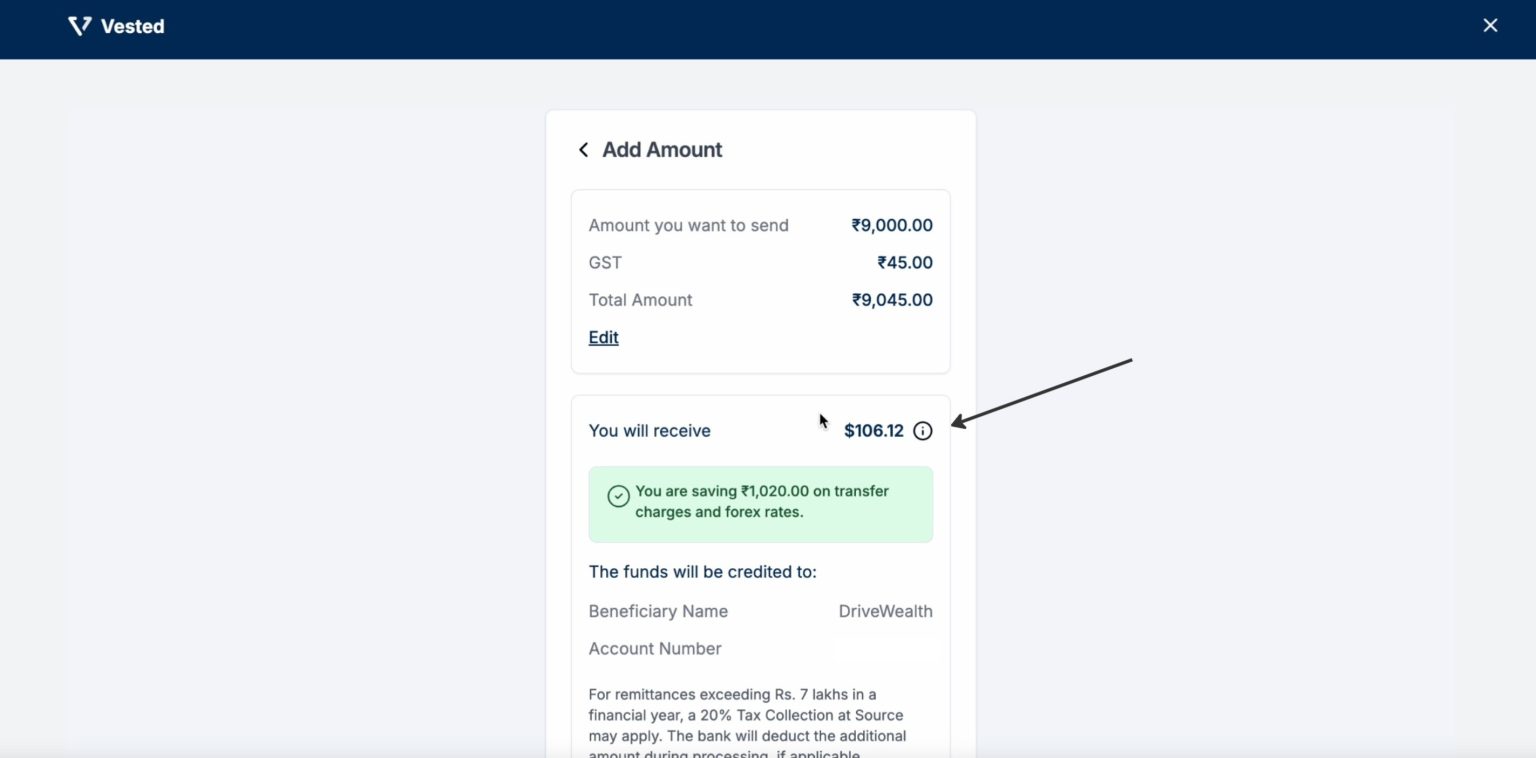Click the Vested logo in the navbar
Viewport: 1536px width, 758px height.
[x=116, y=26]
